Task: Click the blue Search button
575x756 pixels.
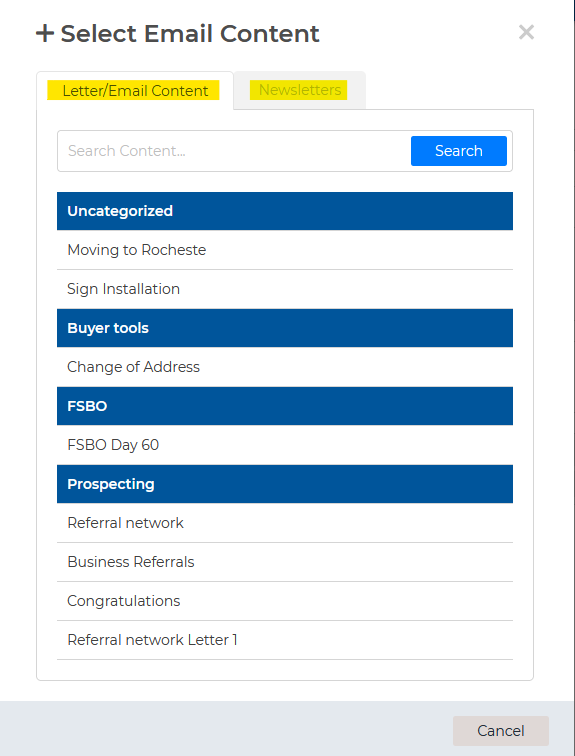Action: 458,151
